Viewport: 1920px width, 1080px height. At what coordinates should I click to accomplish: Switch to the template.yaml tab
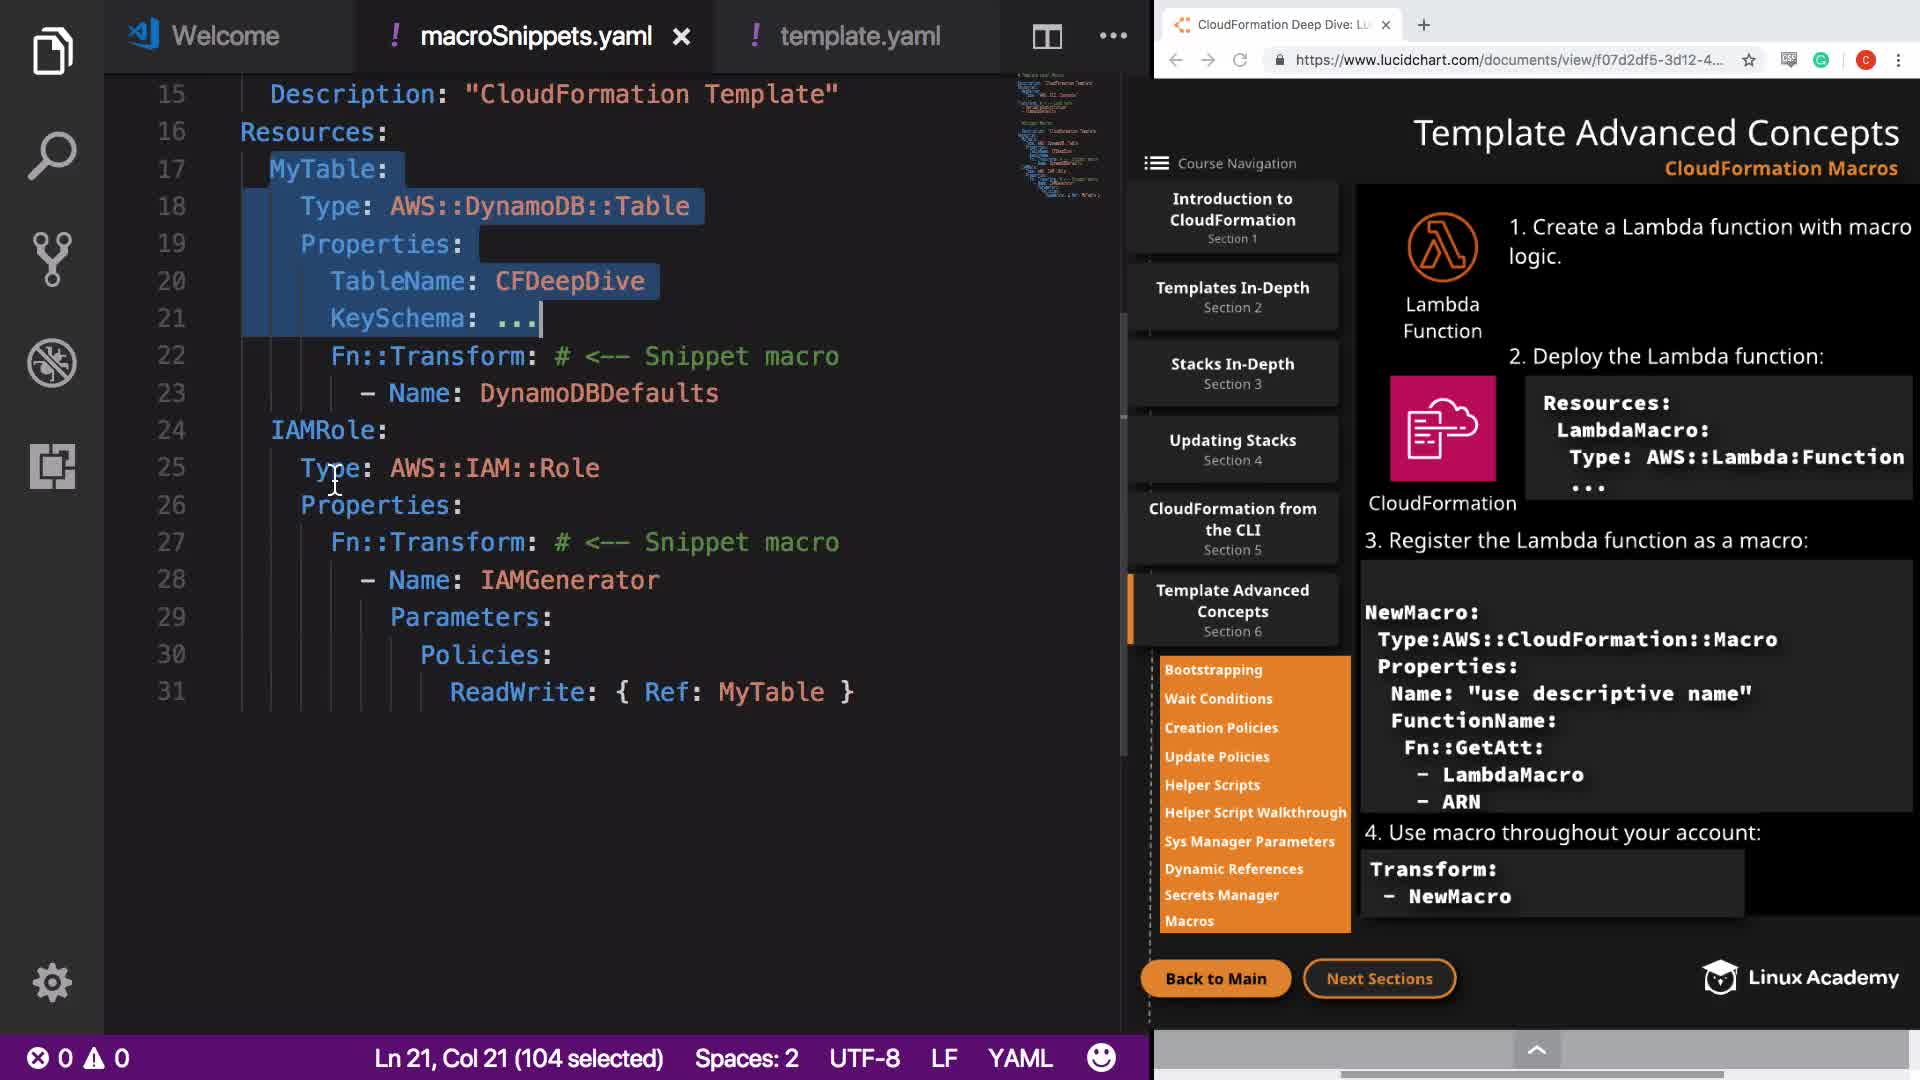point(859,37)
